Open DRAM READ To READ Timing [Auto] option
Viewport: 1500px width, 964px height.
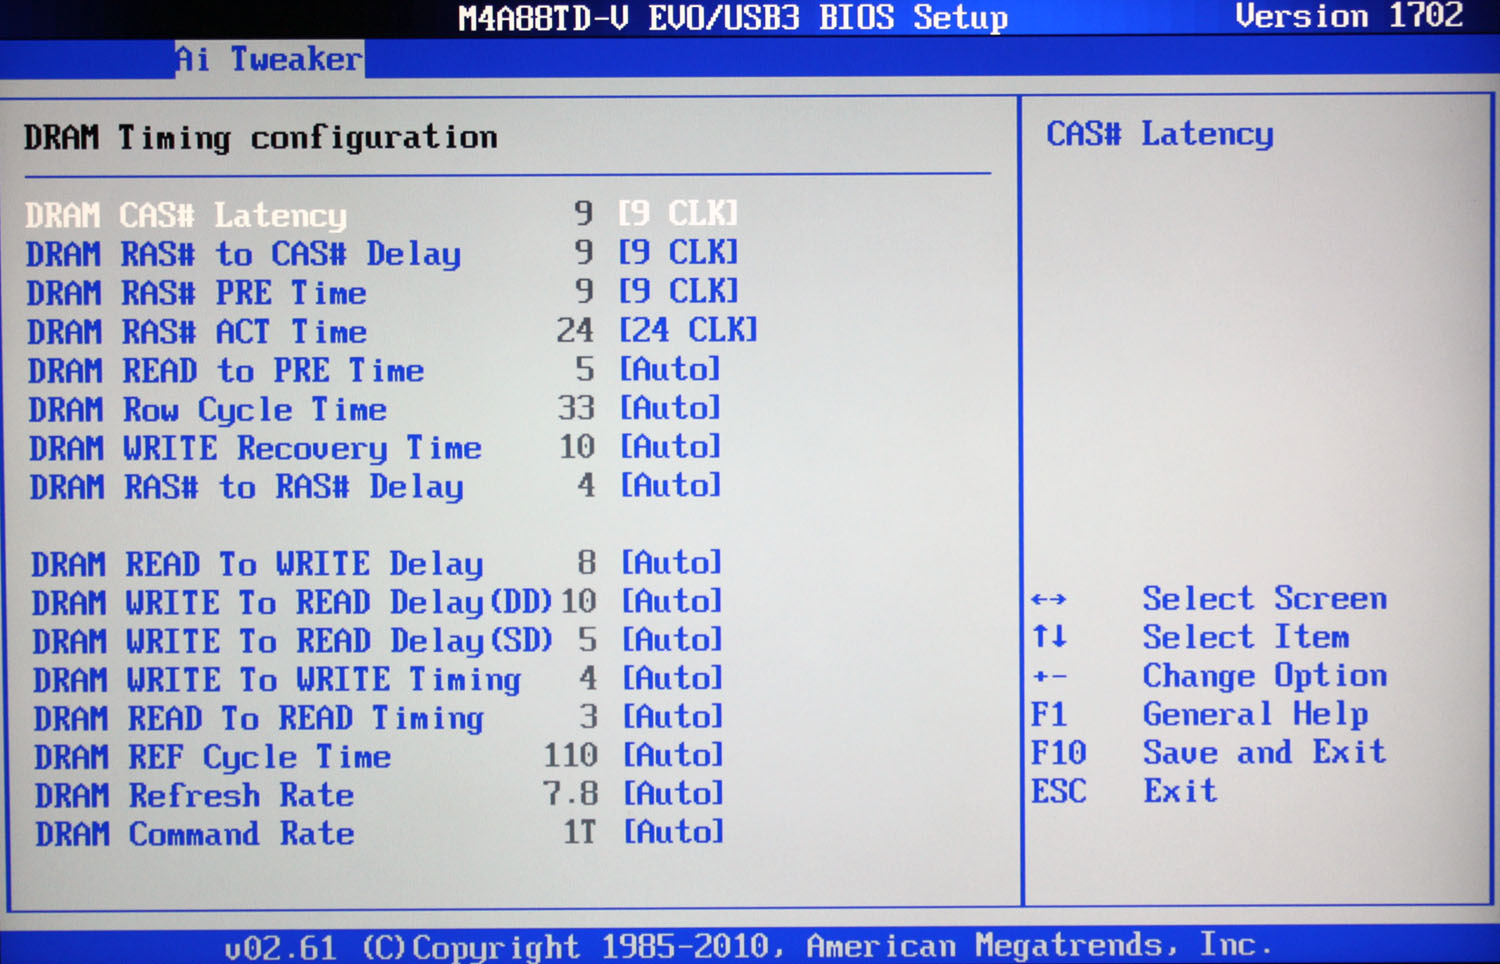coord(672,716)
